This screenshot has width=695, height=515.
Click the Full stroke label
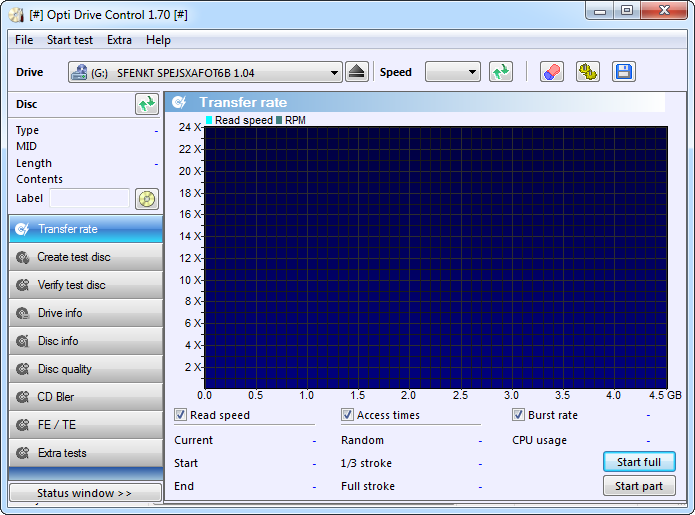(x=368, y=486)
